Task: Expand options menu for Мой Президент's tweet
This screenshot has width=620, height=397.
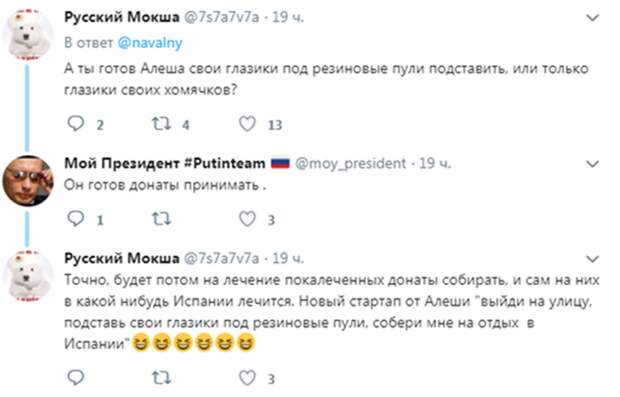Action: click(592, 164)
